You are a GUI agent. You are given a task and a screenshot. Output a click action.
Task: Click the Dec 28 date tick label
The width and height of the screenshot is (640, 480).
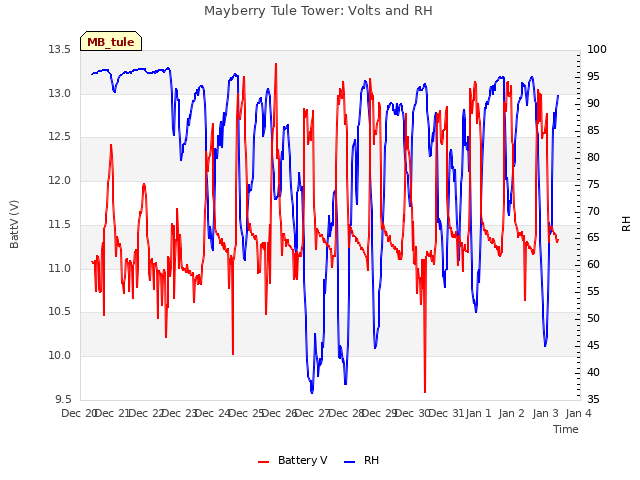tap(347, 413)
